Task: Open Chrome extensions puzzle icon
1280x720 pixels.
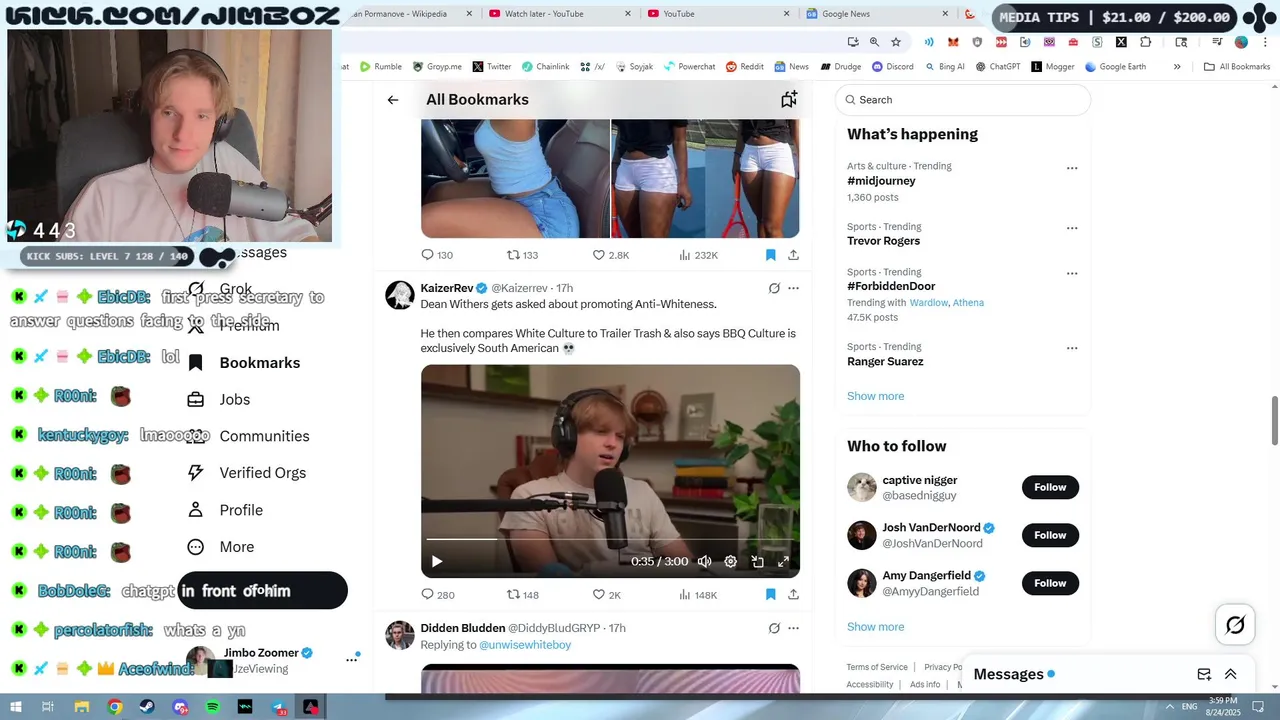Action: 1146,42
